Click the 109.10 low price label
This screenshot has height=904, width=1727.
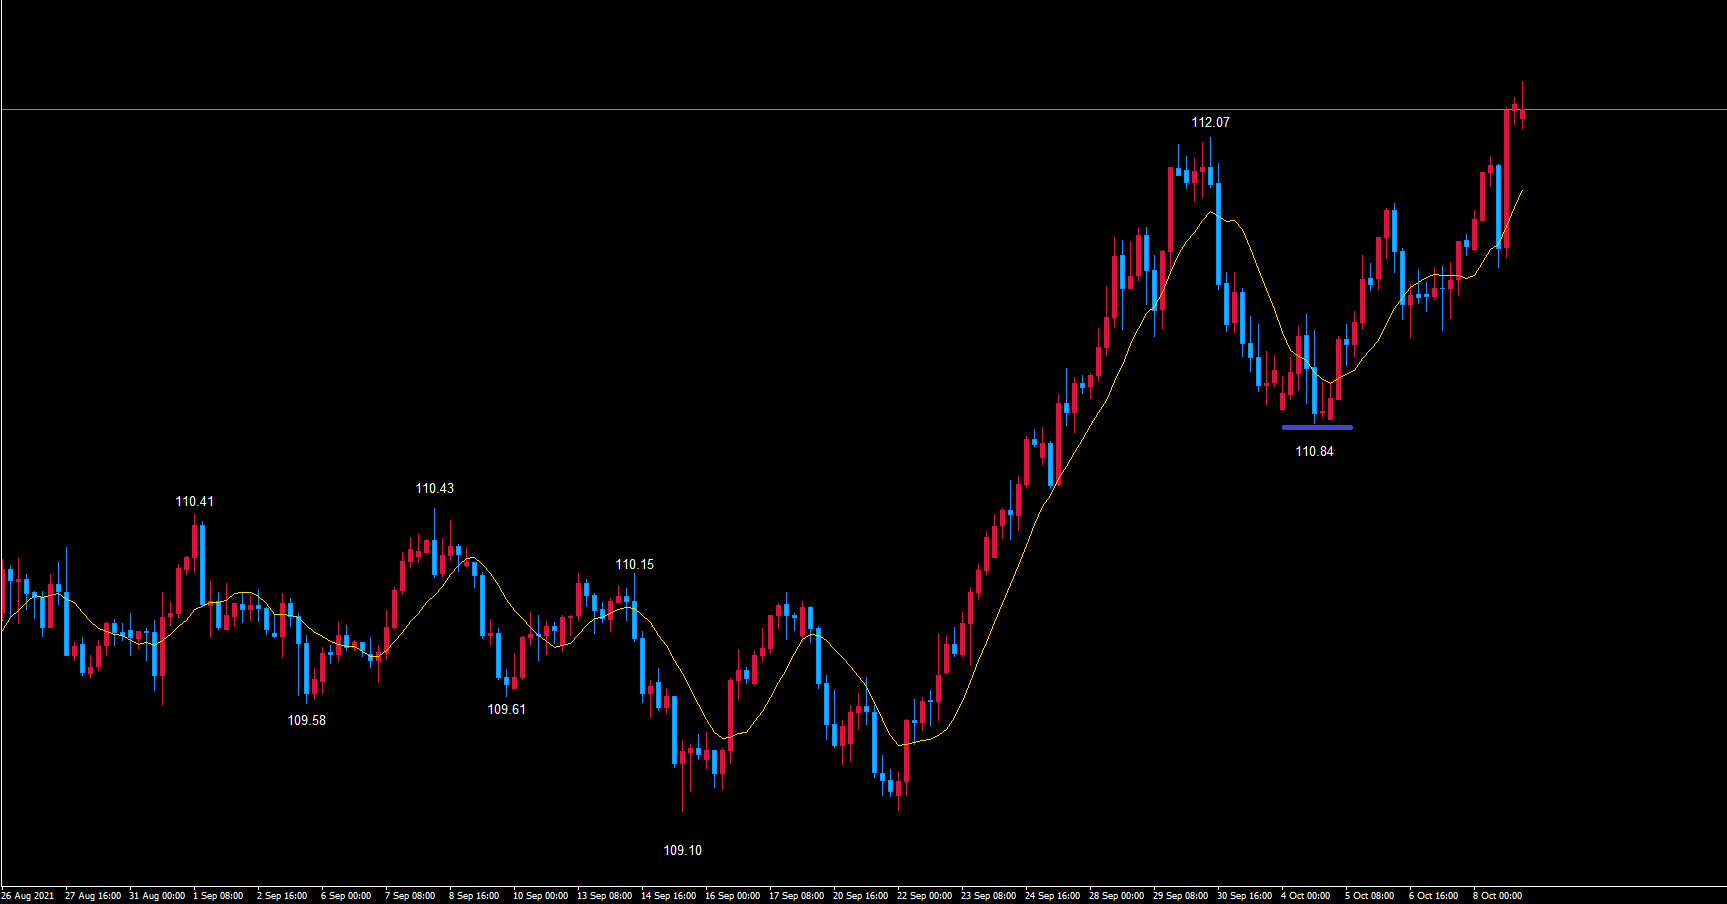tap(682, 850)
